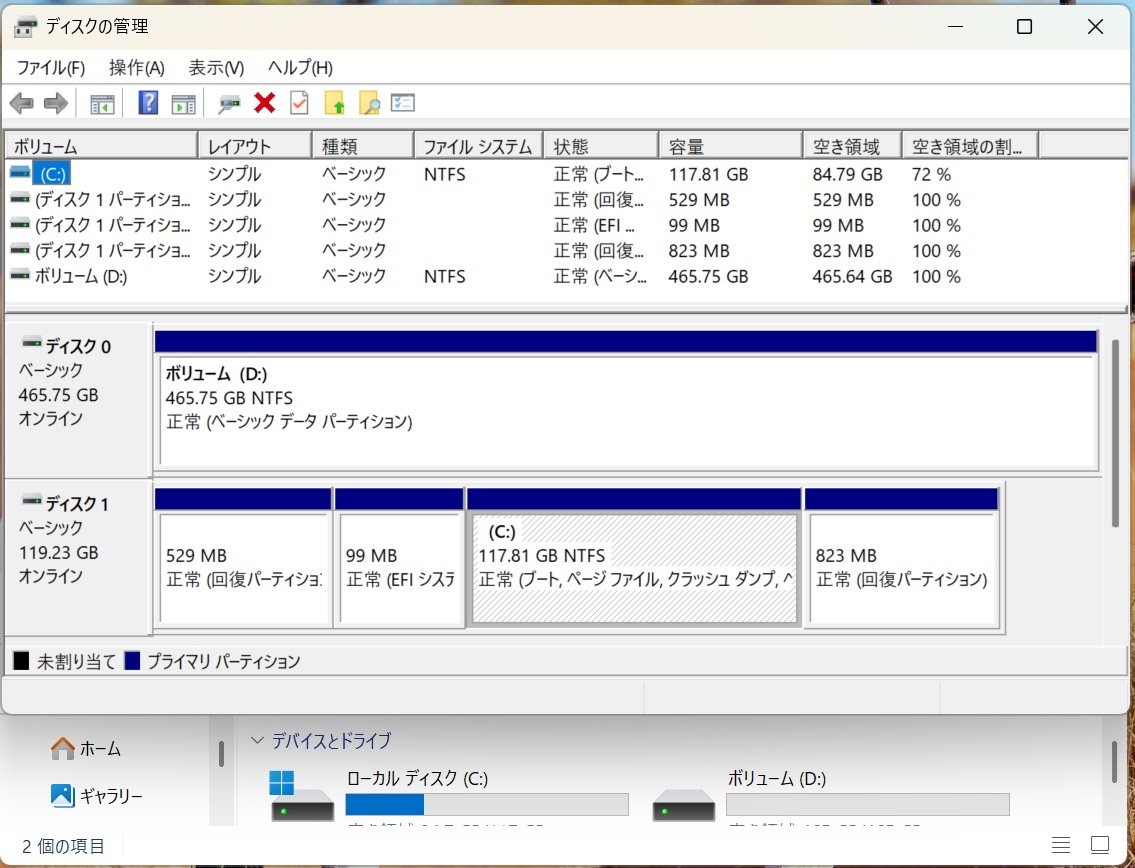Sort by the 状態 column header

coord(602,146)
